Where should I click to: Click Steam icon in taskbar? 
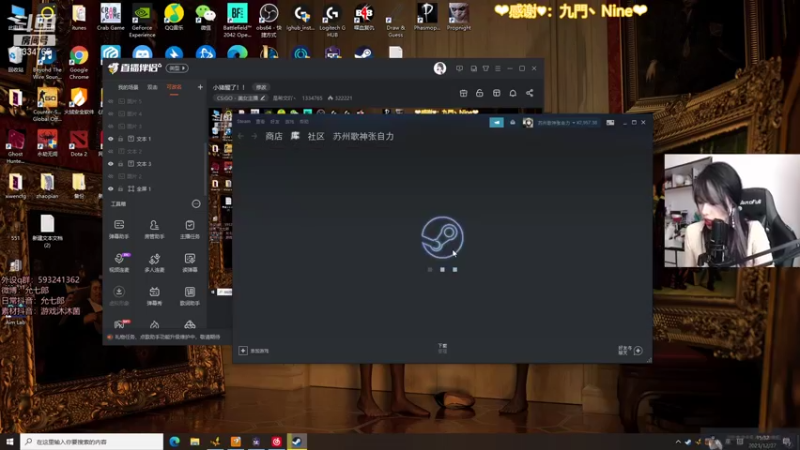pos(297,441)
